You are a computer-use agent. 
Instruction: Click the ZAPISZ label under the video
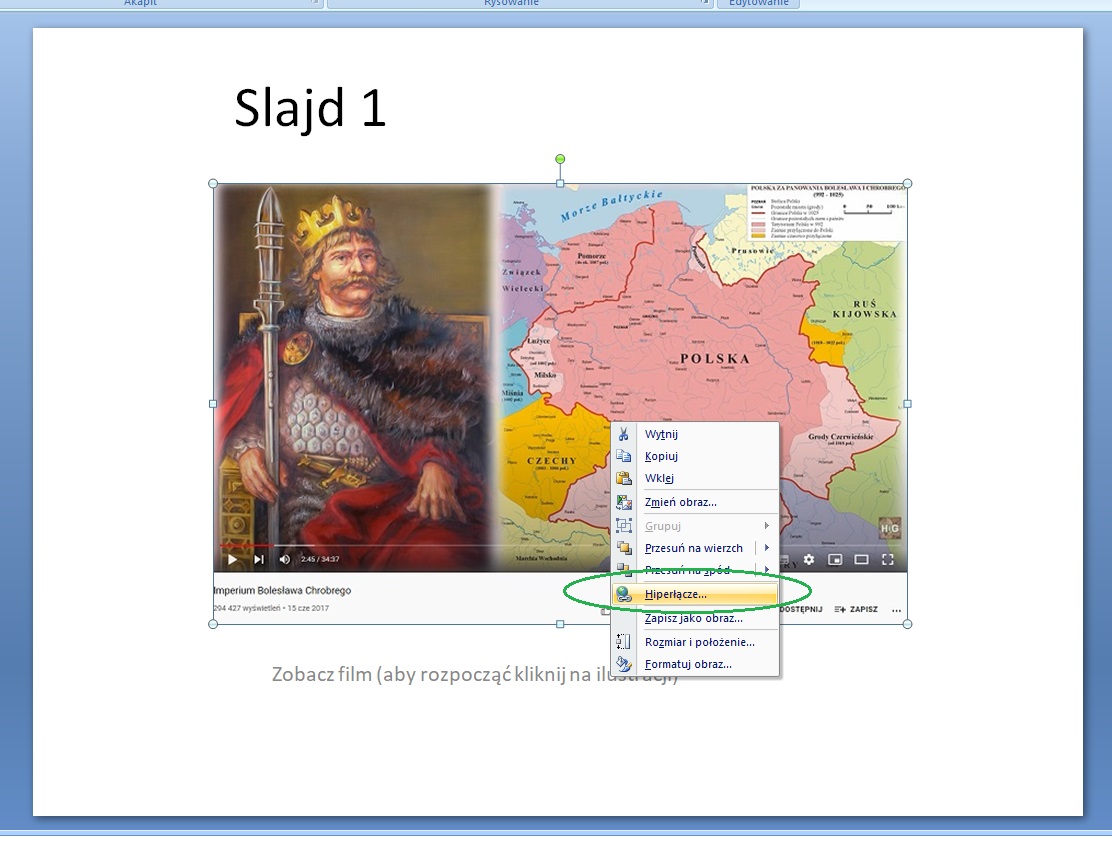(863, 609)
